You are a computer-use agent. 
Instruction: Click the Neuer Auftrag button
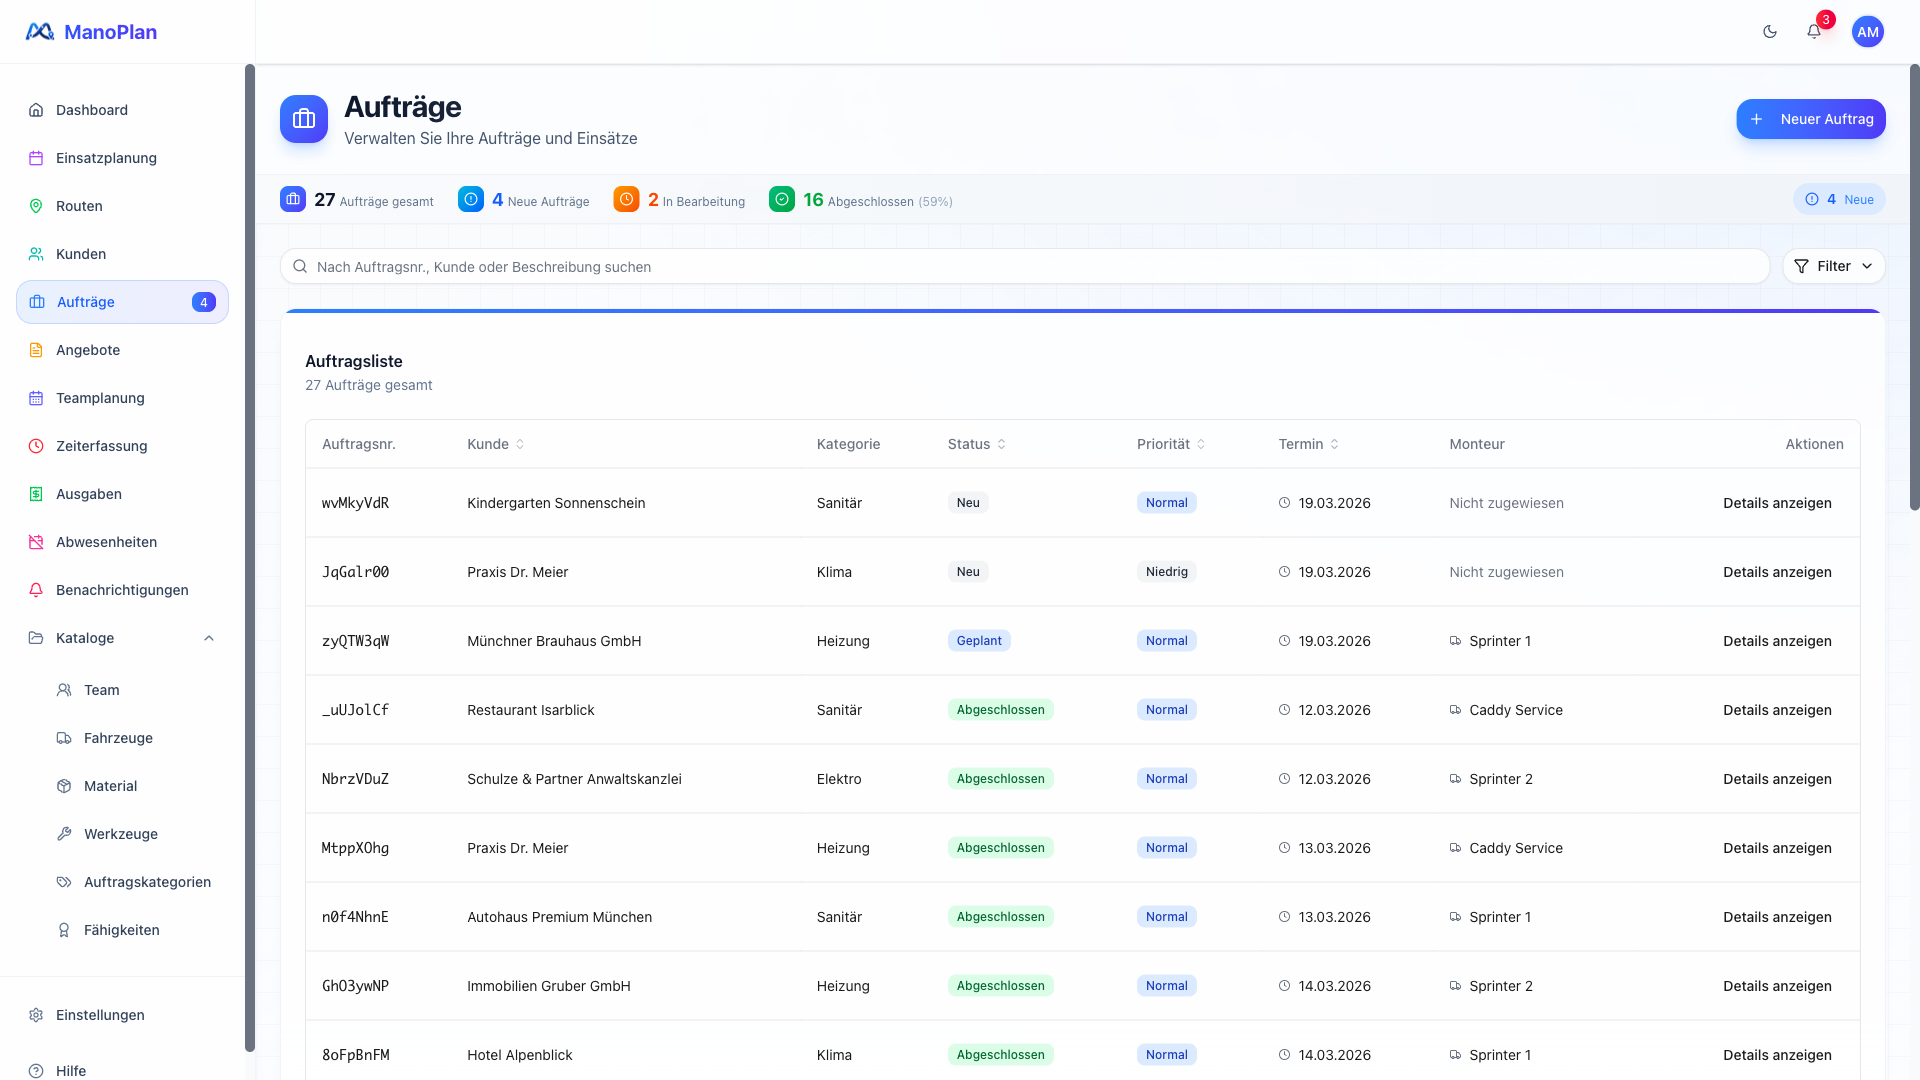click(x=1810, y=119)
